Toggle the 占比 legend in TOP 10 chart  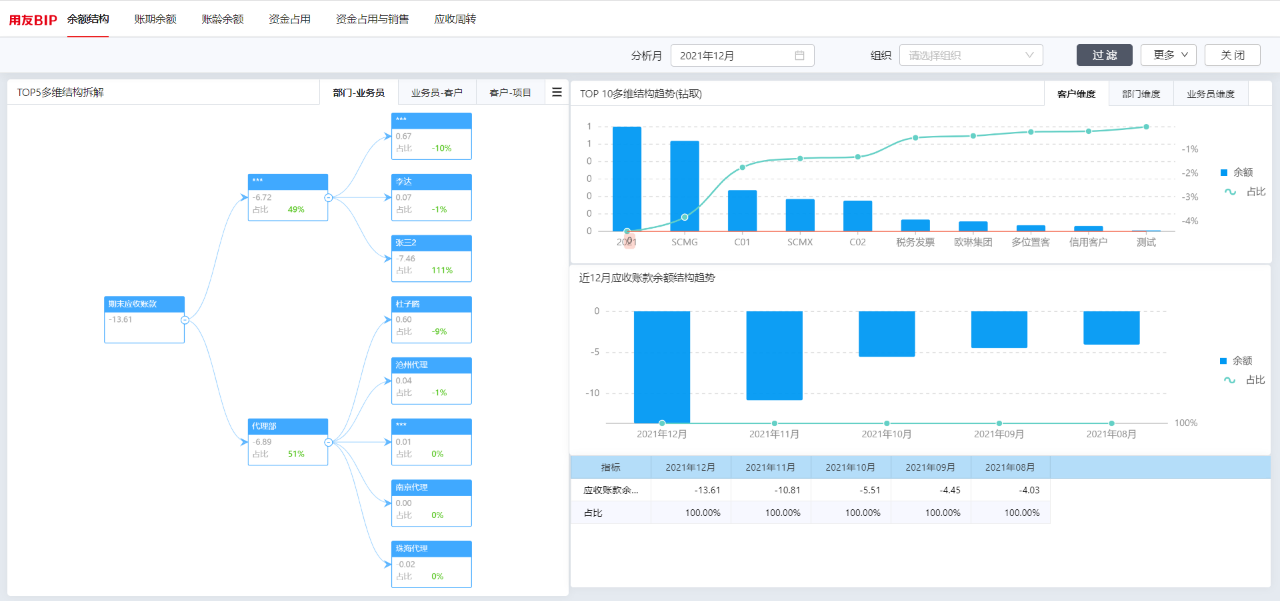pyautogui.click(x=1243, y=191)
